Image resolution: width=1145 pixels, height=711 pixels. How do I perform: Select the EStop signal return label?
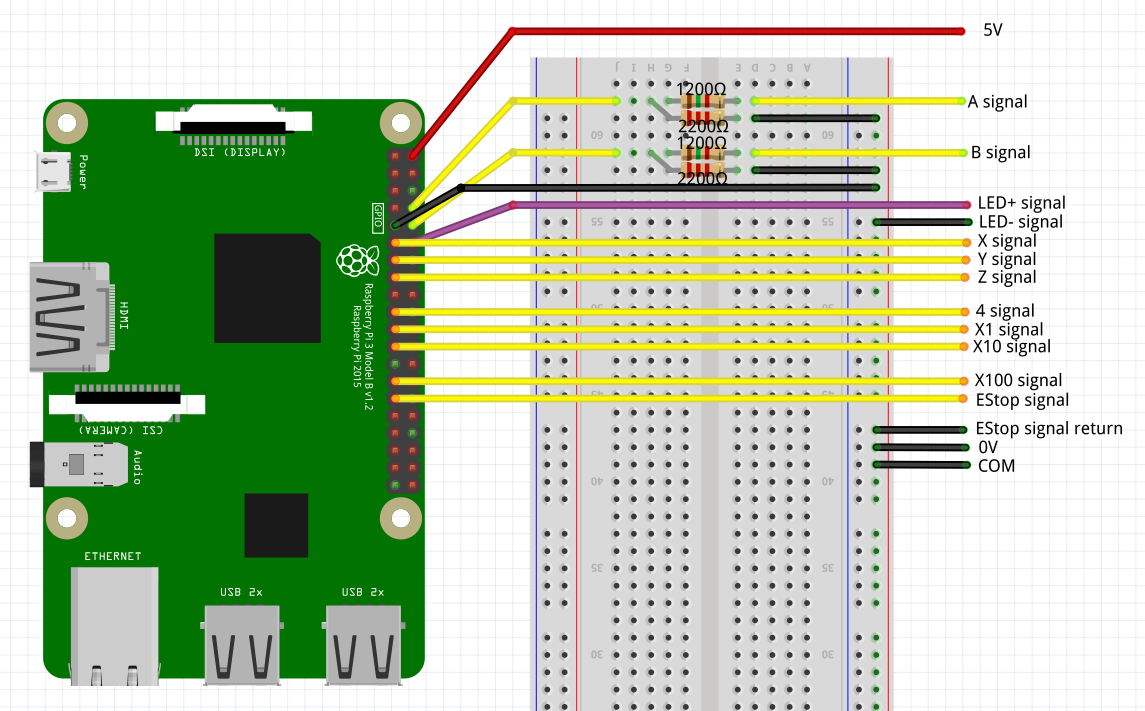[1047, 428]
